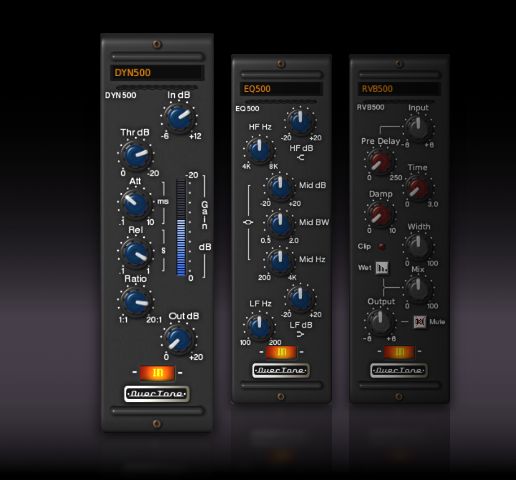
Task: Click the mid band bell icon
Action: click(x=248, y=222)
